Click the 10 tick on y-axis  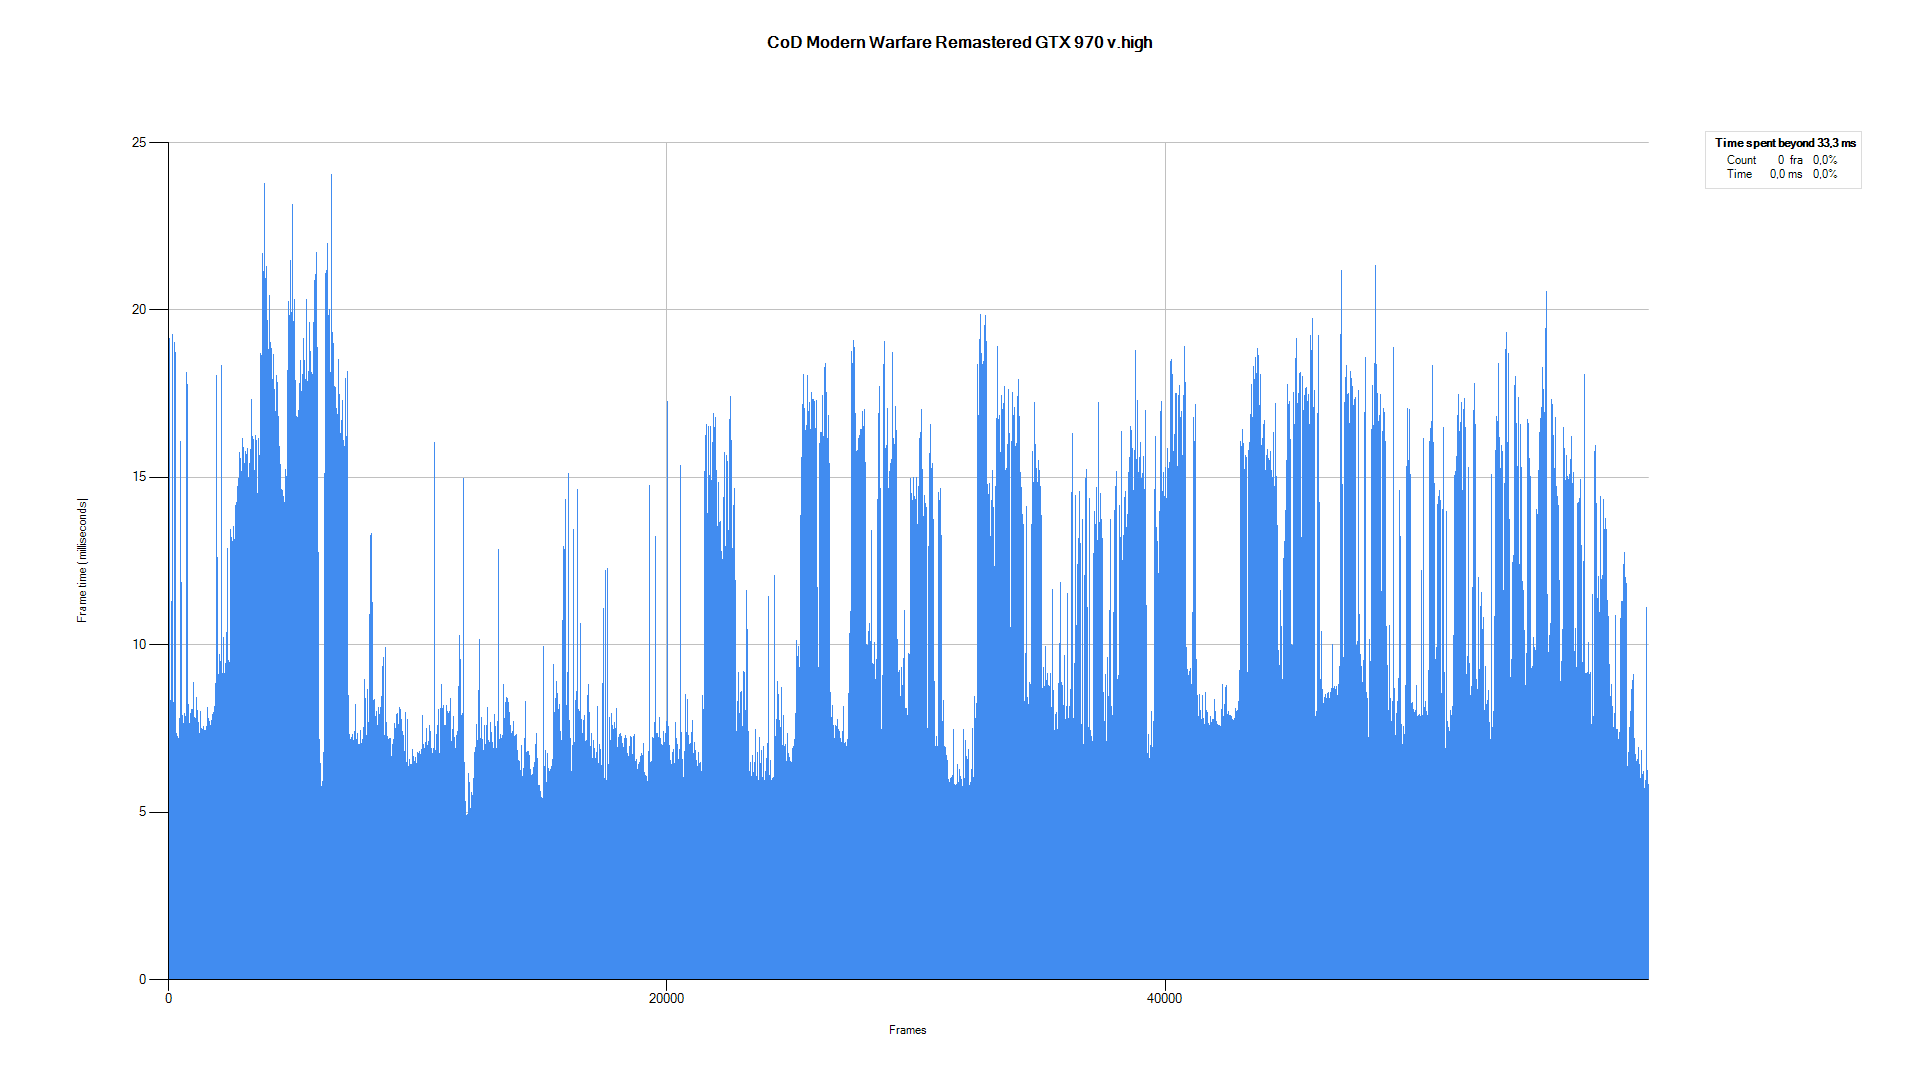point(139,644)
